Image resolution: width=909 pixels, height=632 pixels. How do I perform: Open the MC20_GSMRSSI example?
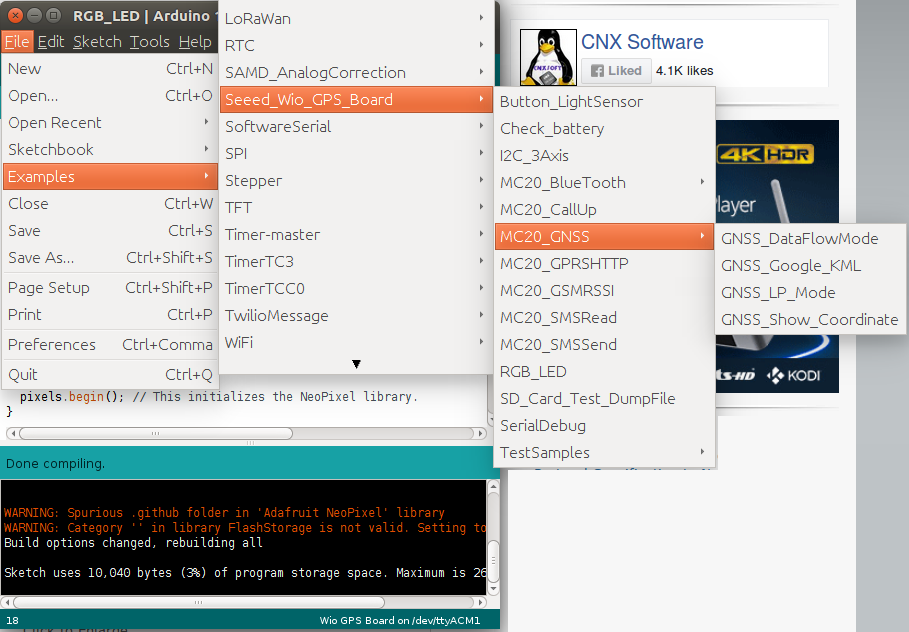point(604,290)
